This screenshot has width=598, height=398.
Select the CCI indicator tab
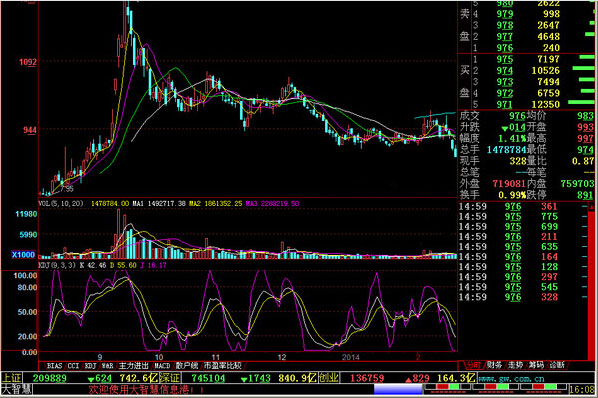pos(73,366)
